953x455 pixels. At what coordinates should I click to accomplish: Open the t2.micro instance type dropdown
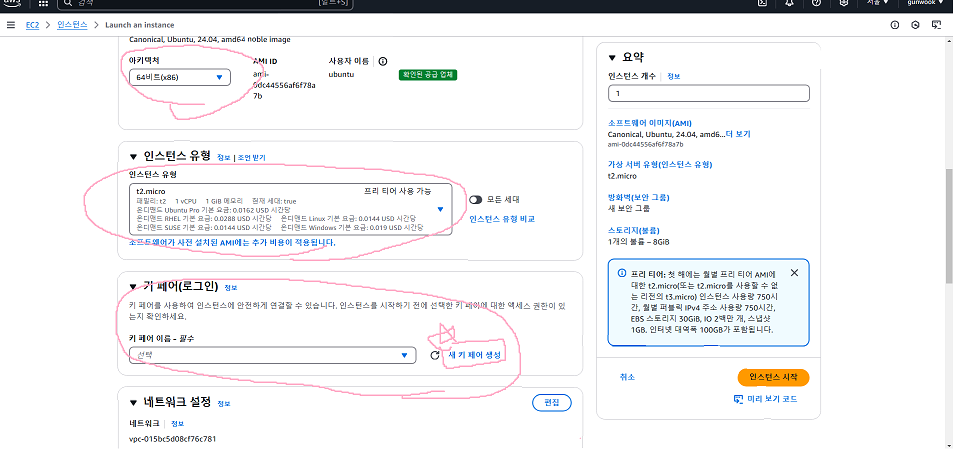291,210
